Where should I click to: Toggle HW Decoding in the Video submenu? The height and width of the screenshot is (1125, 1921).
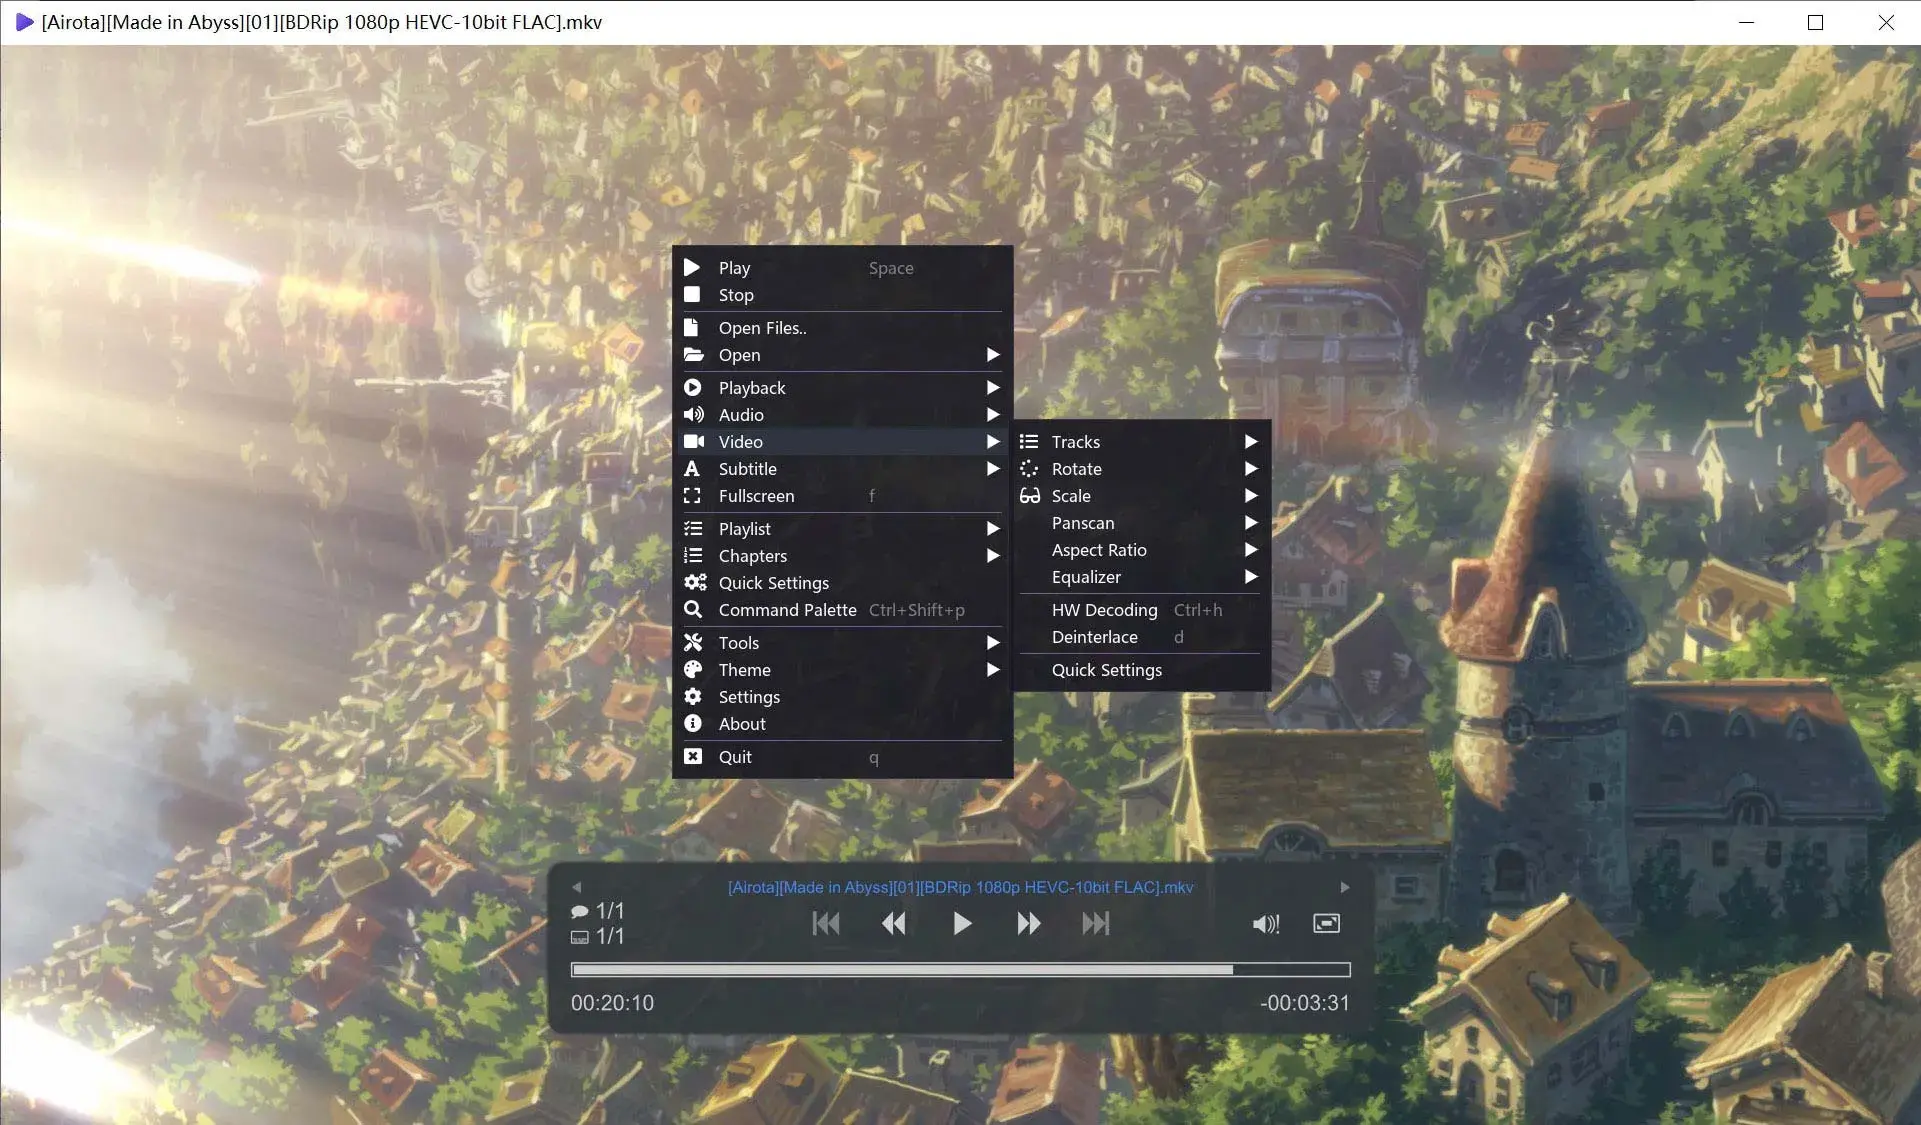pyautogui.click(x=1104, y=609)
